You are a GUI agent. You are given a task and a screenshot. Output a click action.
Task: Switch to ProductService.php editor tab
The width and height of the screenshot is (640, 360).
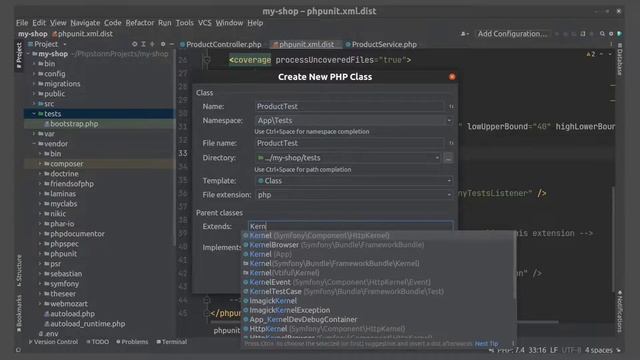(381, 44)
